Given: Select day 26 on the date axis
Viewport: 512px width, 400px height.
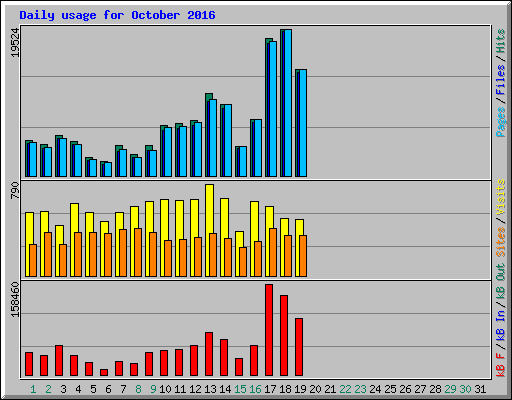Looking at the screenshot, I should (405, 389).
